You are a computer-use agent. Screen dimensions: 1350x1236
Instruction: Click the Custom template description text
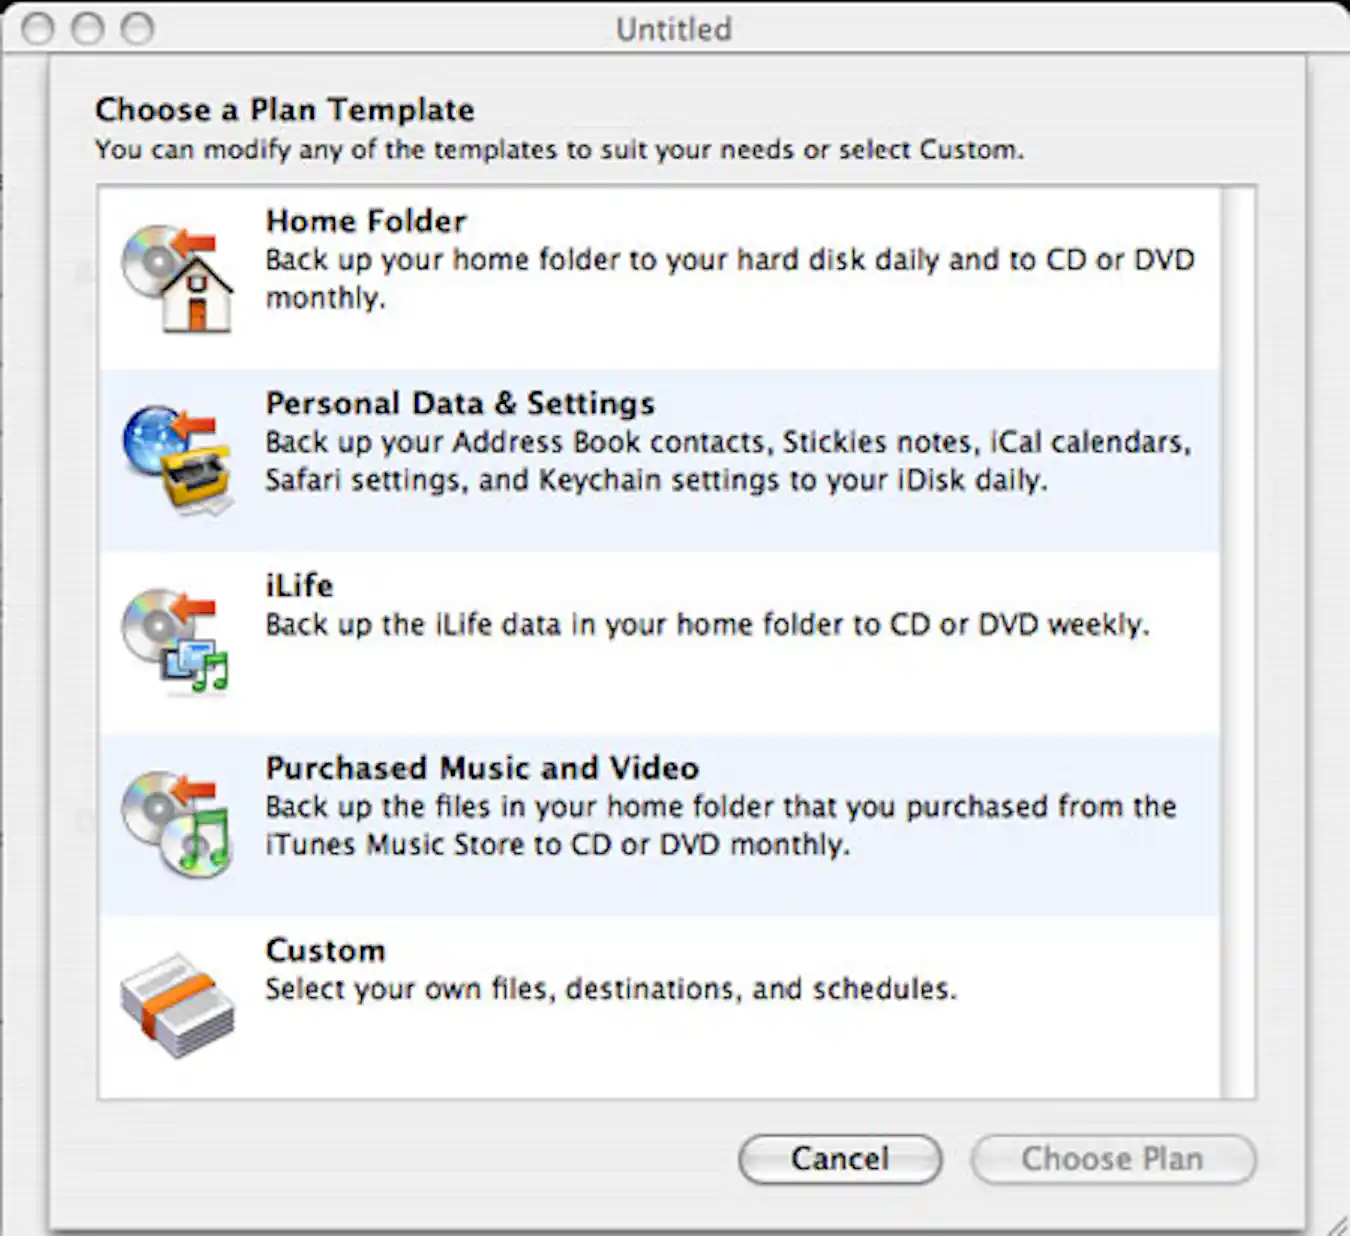[610, 989]
